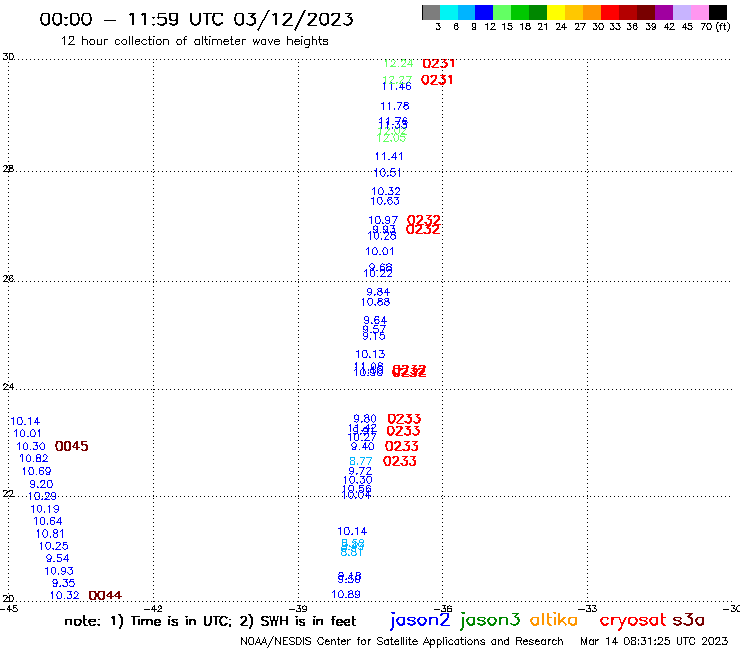Click the light green legend swatch
Viewport: 740px width, 650px height.
pyautogui.click(x=502, y=12)
